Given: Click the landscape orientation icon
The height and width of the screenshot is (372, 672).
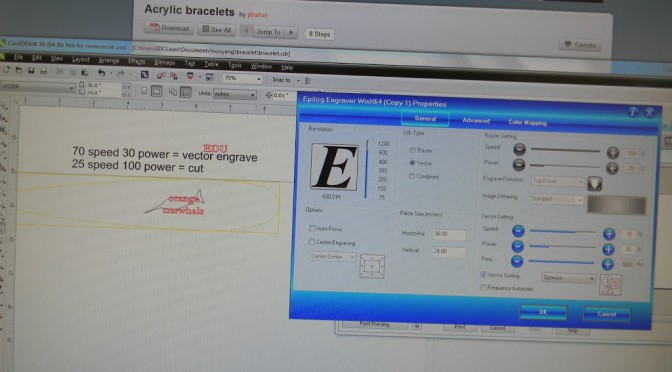Looking at the screenshot, I should coord(156,91).
